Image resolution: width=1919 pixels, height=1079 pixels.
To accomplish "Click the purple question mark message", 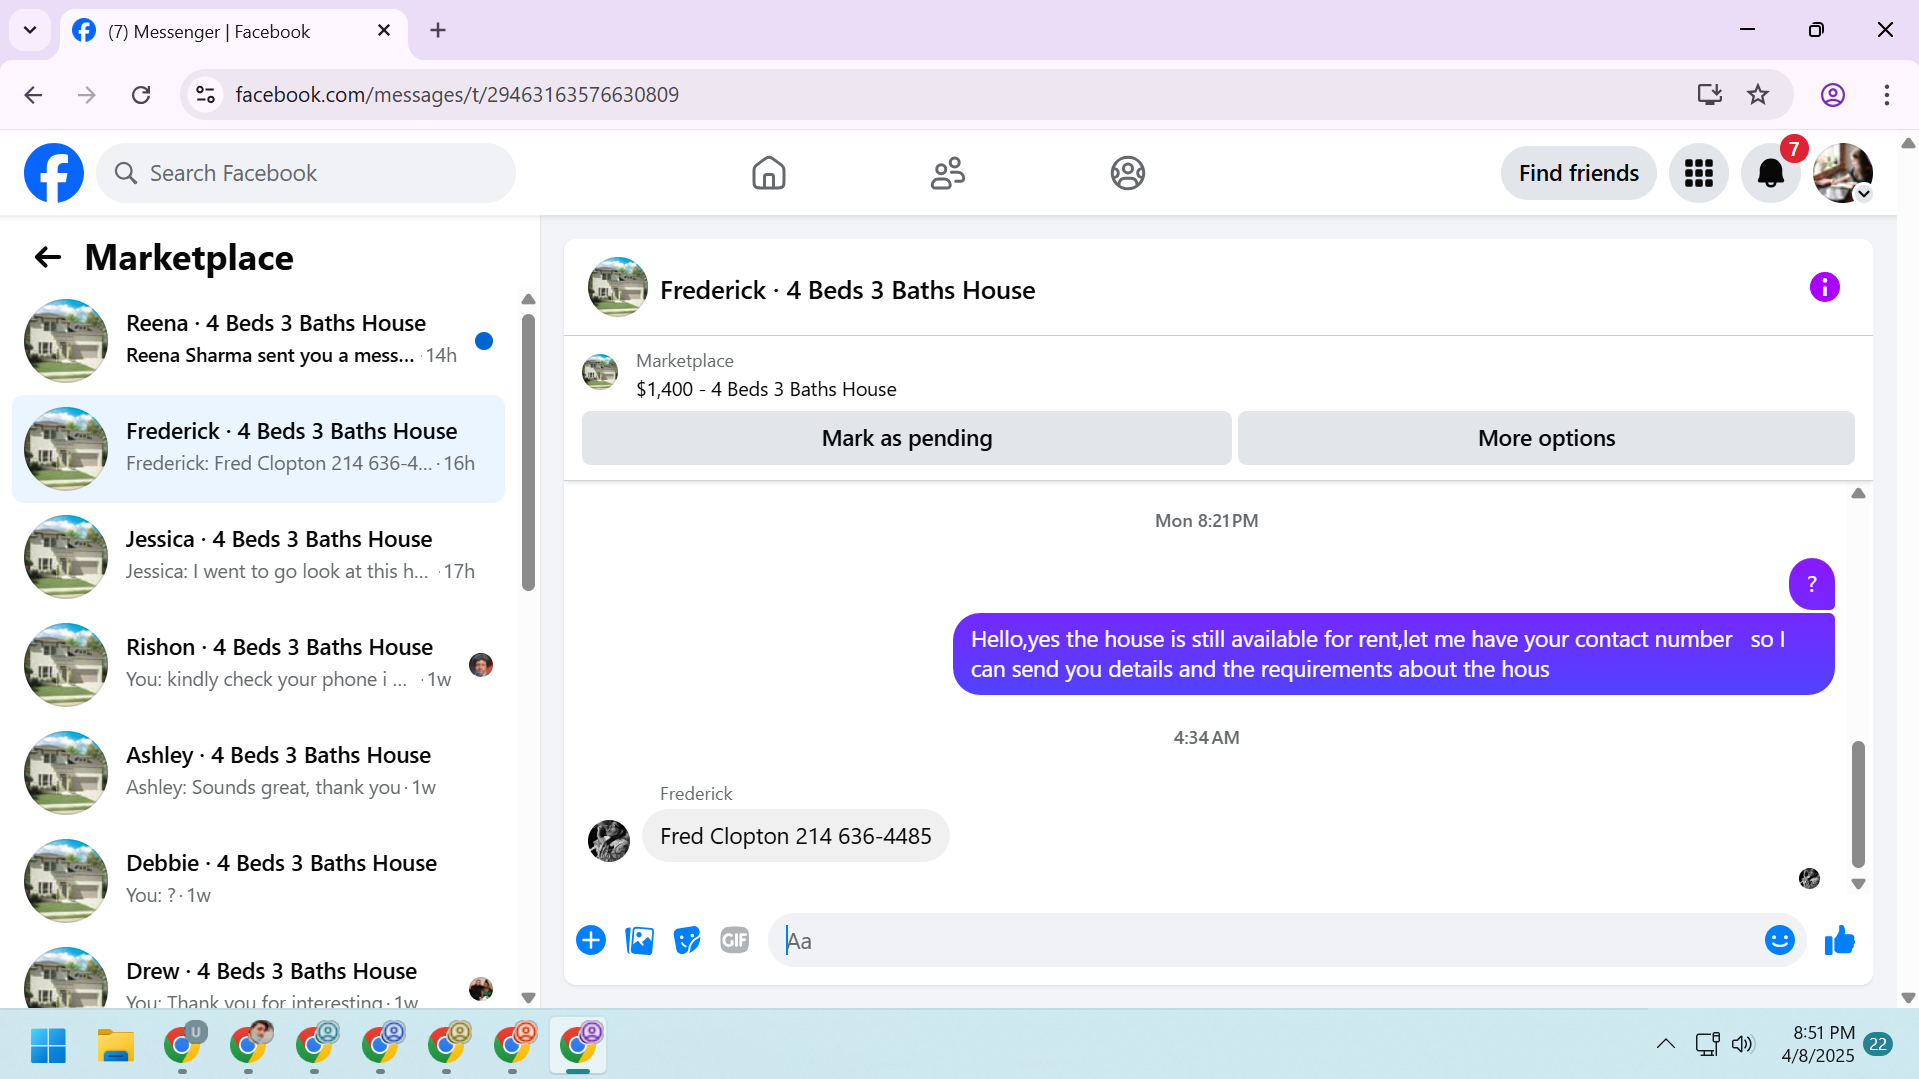I will [x=1811, y=584].
